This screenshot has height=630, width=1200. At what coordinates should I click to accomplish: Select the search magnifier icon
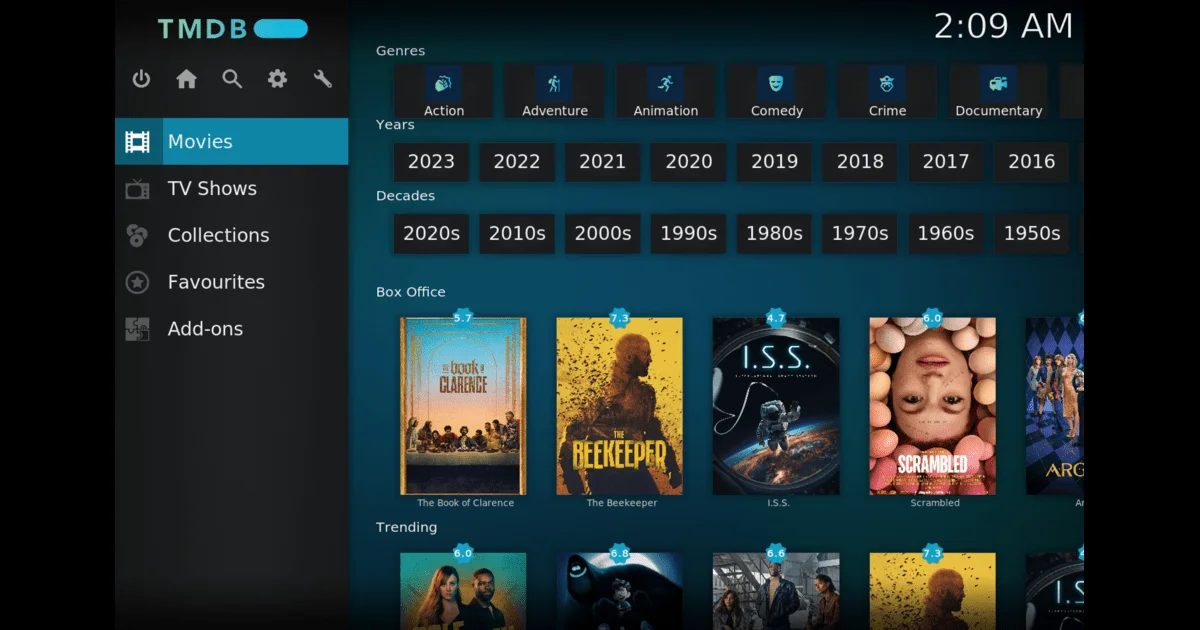click(232, 79)
